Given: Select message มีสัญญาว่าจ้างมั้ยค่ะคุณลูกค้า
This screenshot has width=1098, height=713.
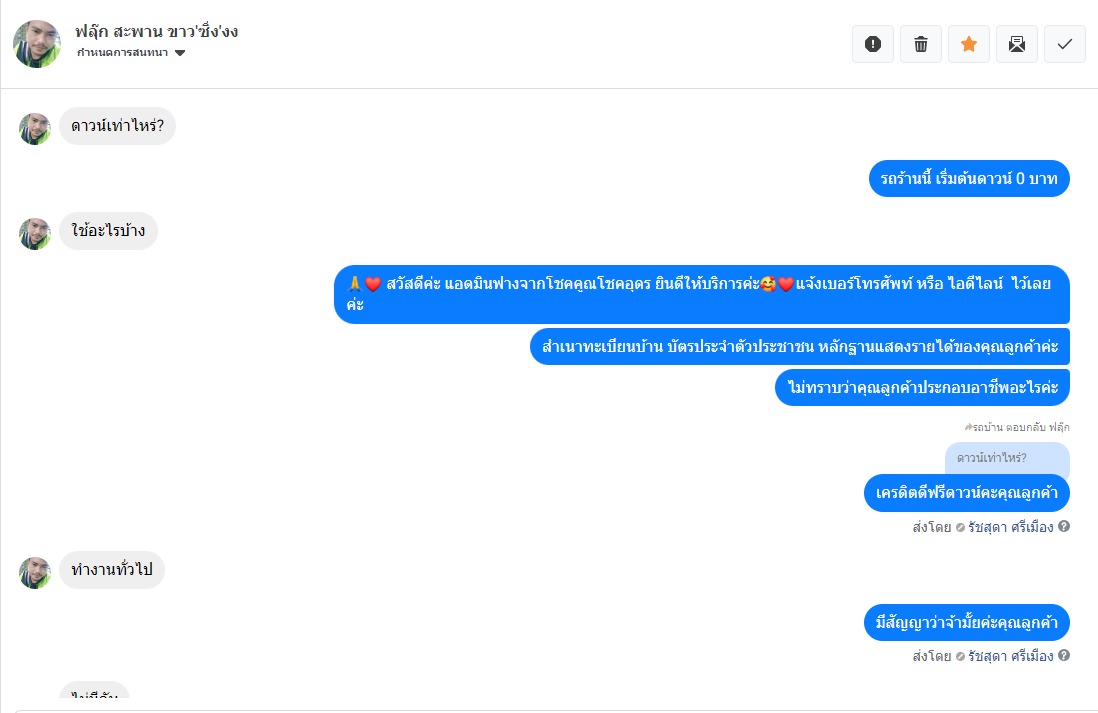Looking at the screenshot, I should pyautogui.click(x=966, y=623).
